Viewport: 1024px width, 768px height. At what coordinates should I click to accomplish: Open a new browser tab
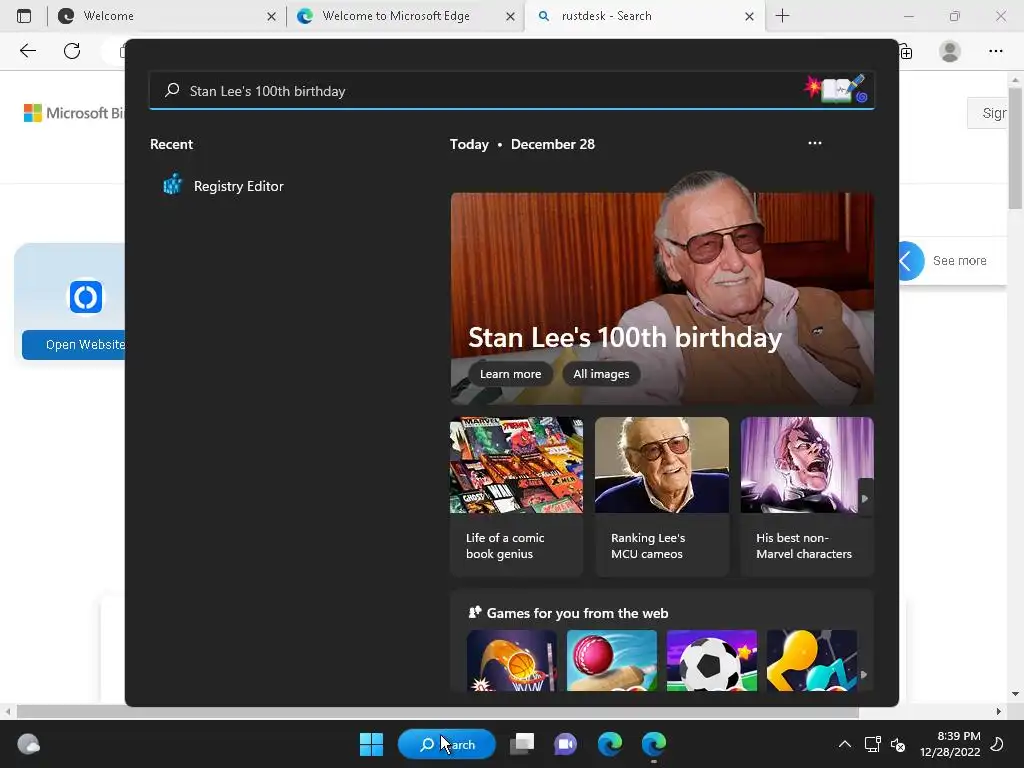(x=782, y=16)
